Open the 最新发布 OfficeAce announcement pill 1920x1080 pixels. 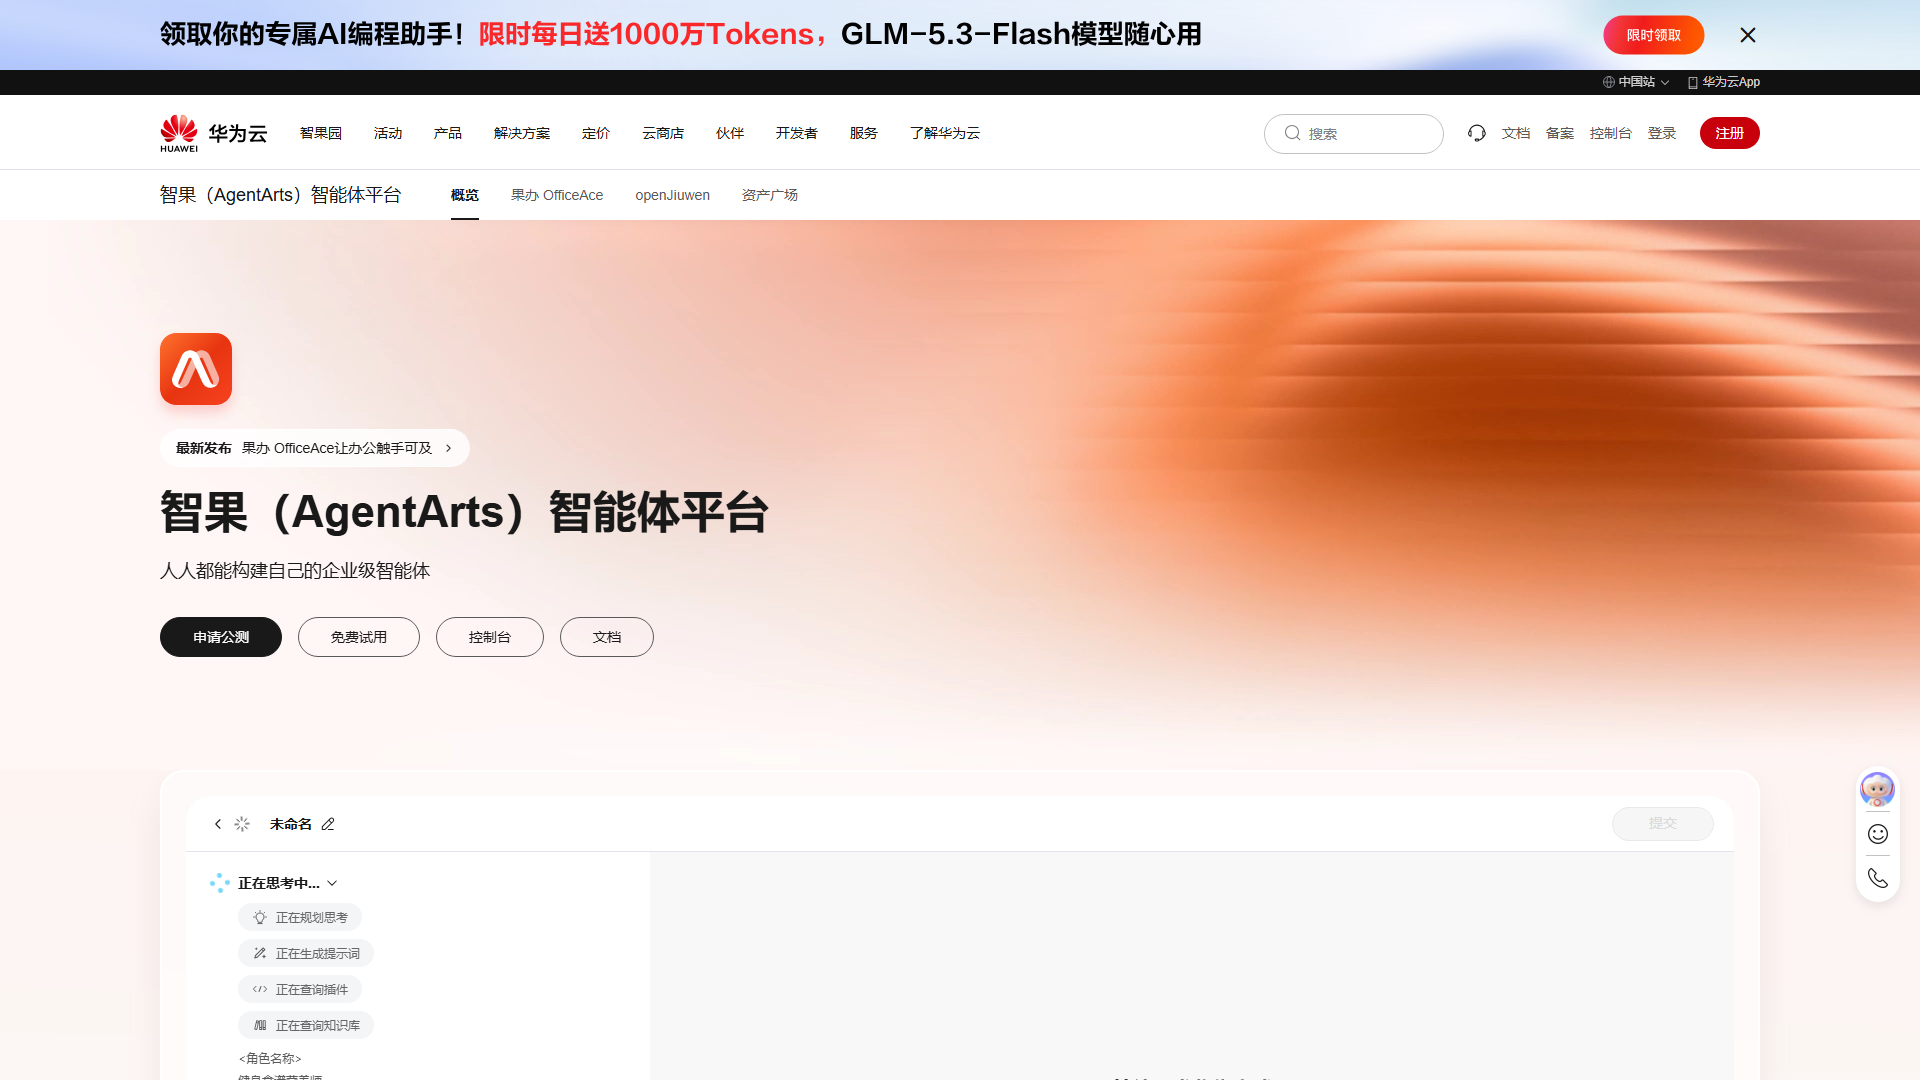pyautogui.click(x=315, y=448)
